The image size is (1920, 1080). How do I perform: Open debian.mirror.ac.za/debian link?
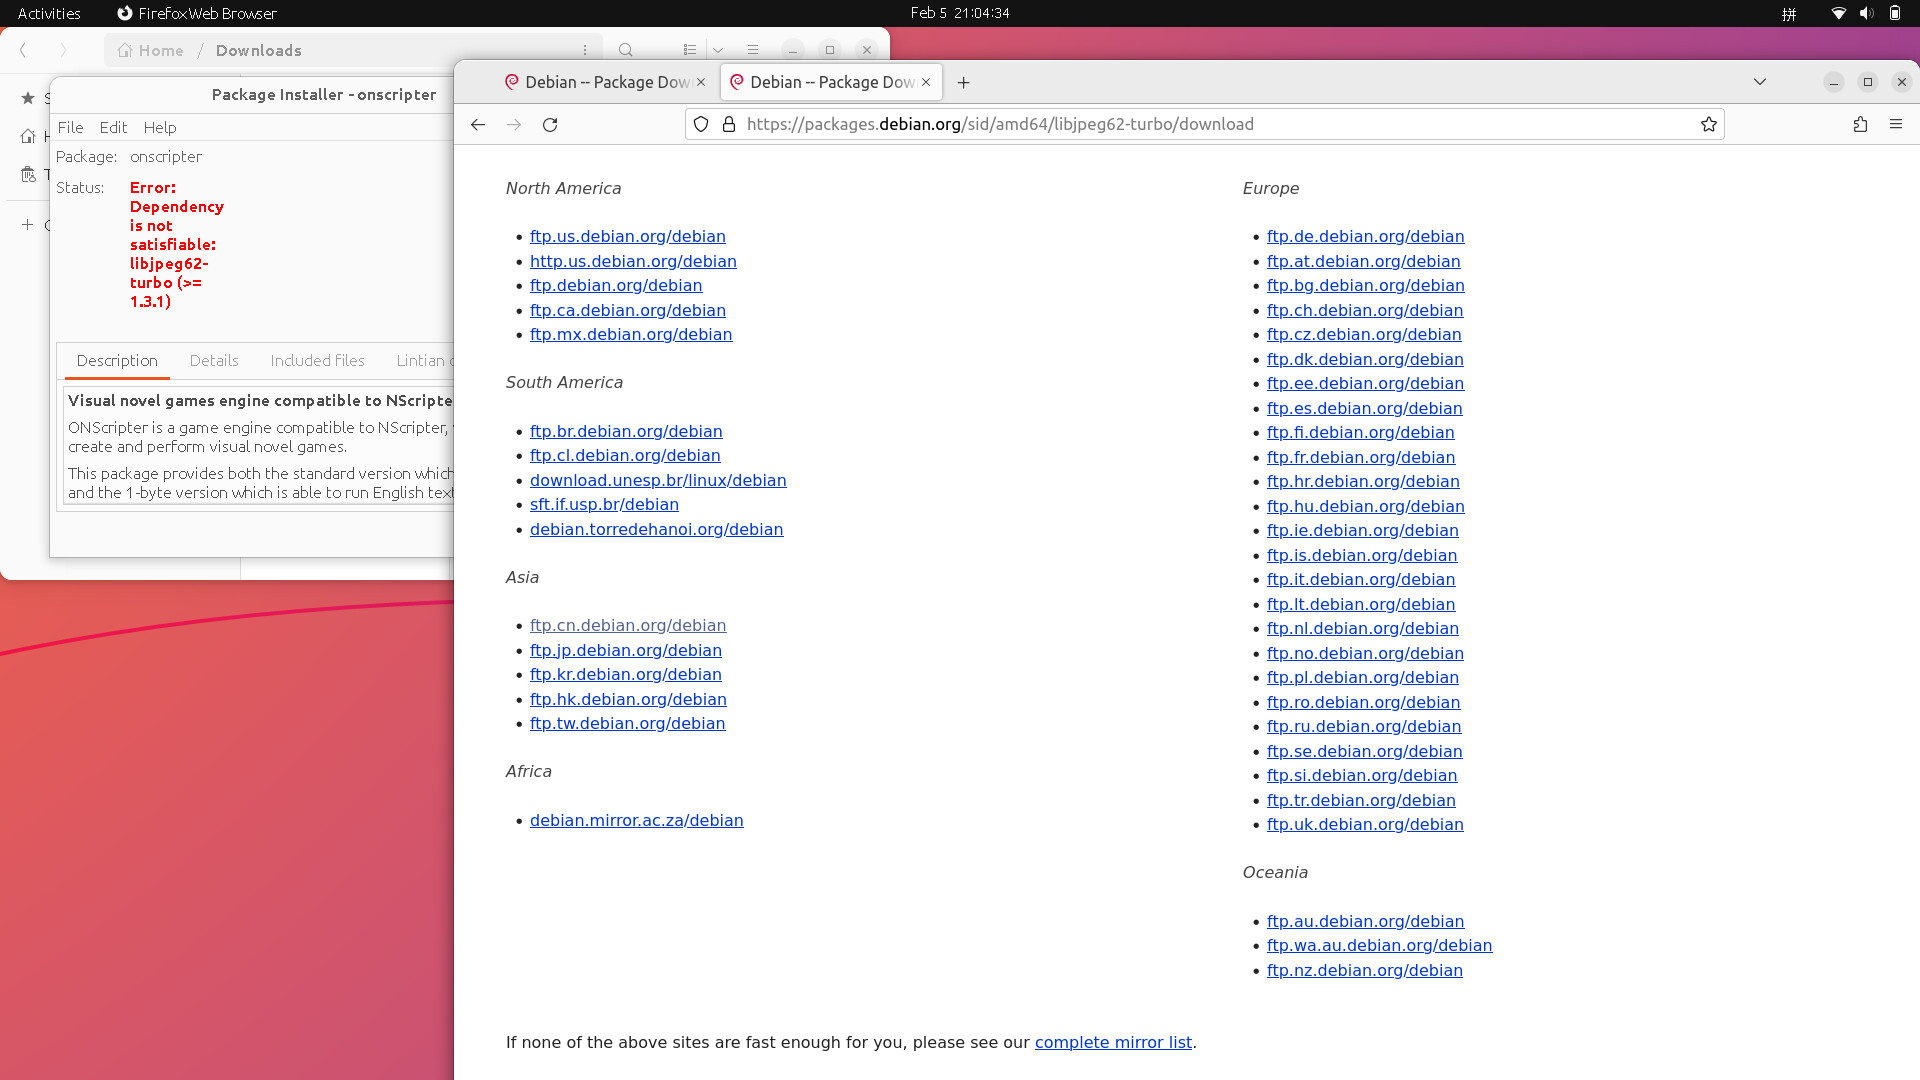637,820
